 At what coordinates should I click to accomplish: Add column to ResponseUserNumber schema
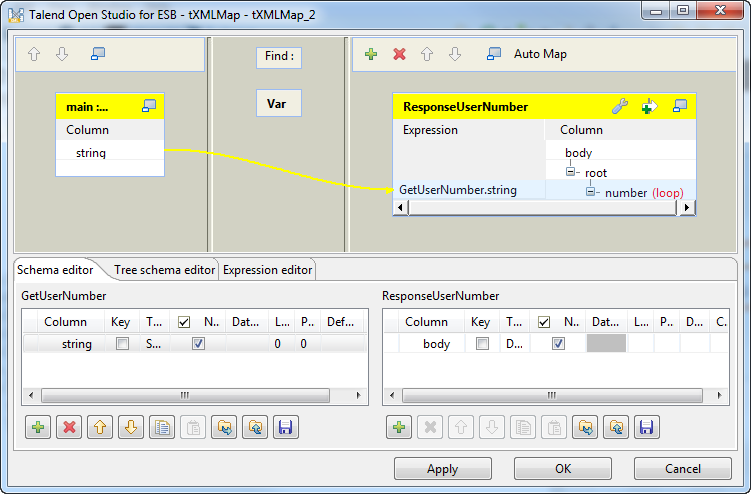tap(399, 427)
